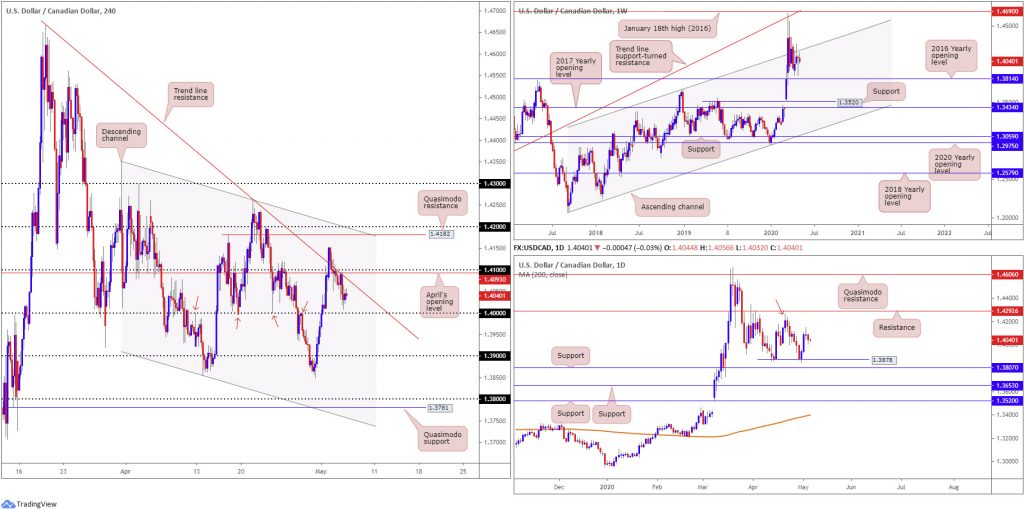Screen dimensions: 1024x510
Task: Click the 1.36530 blue price axis label
Action: [1005, 386]
